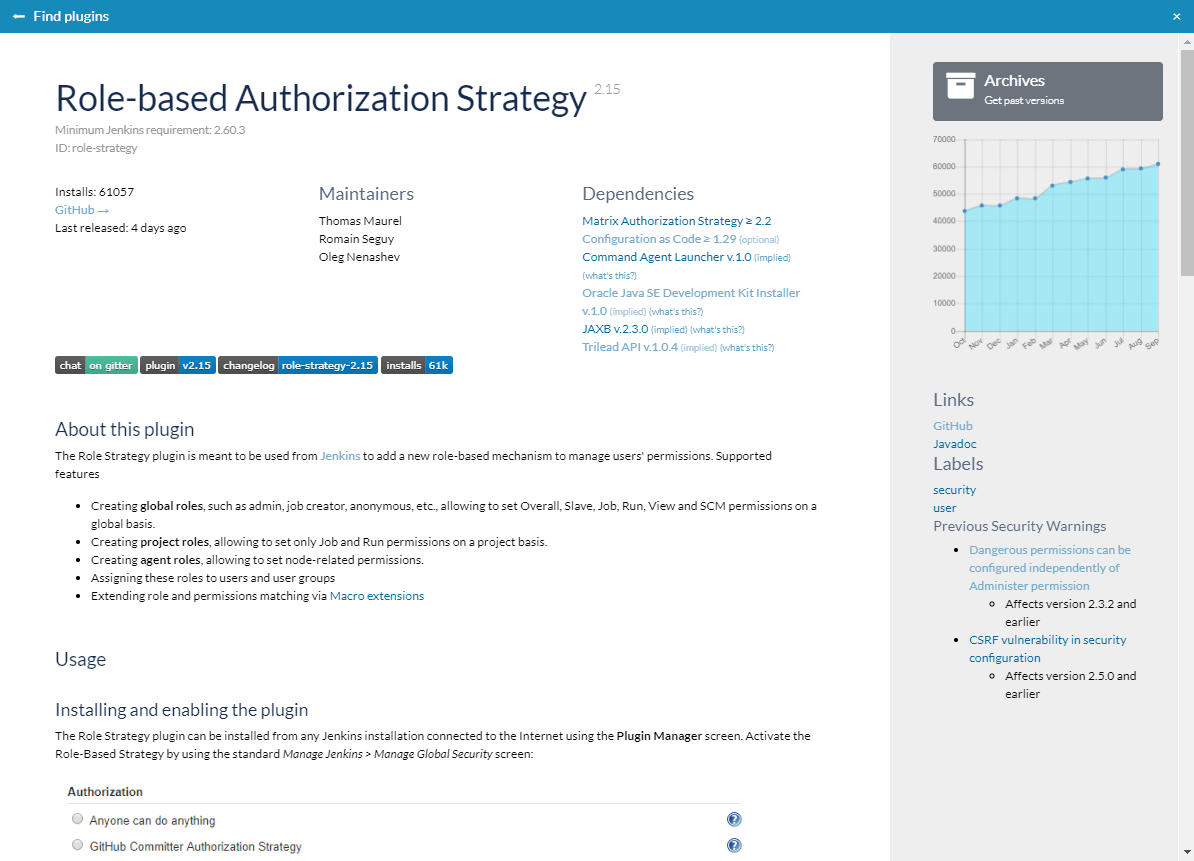Open the GitHub link under Installs
Viewport: 1194px width, 861px height.
[75, 209]
